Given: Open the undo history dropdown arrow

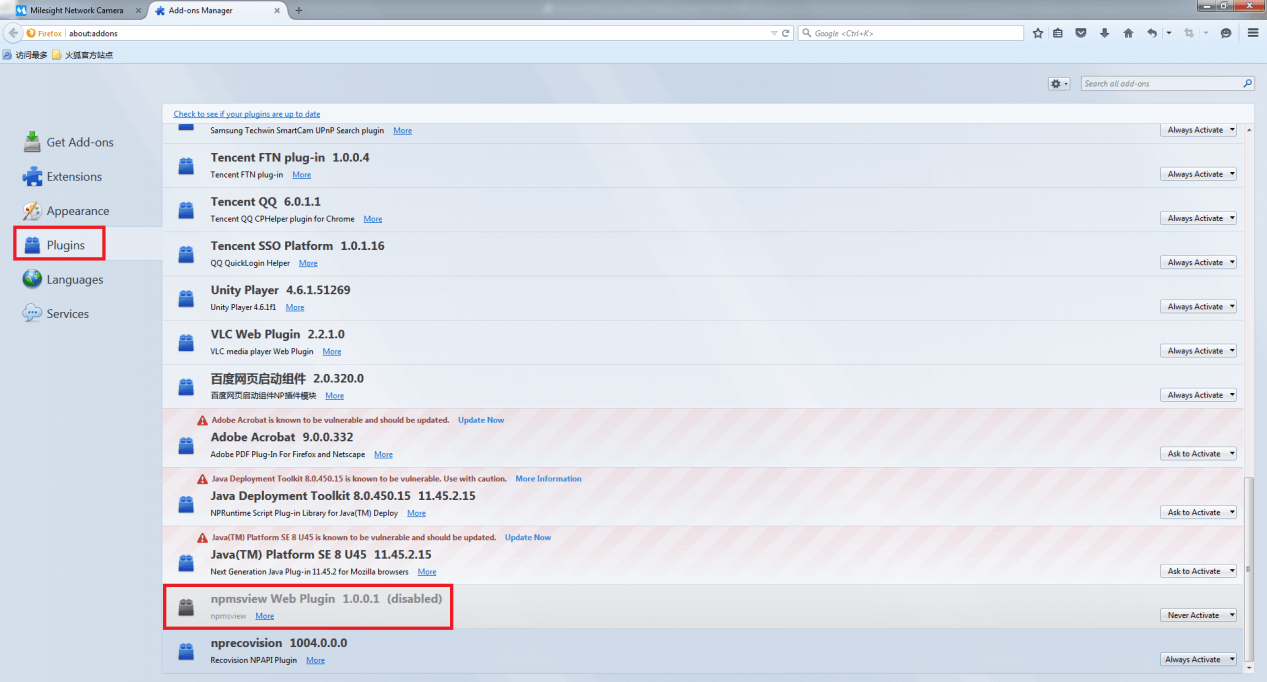Looking at the screenshot, I should point(1168,33).
